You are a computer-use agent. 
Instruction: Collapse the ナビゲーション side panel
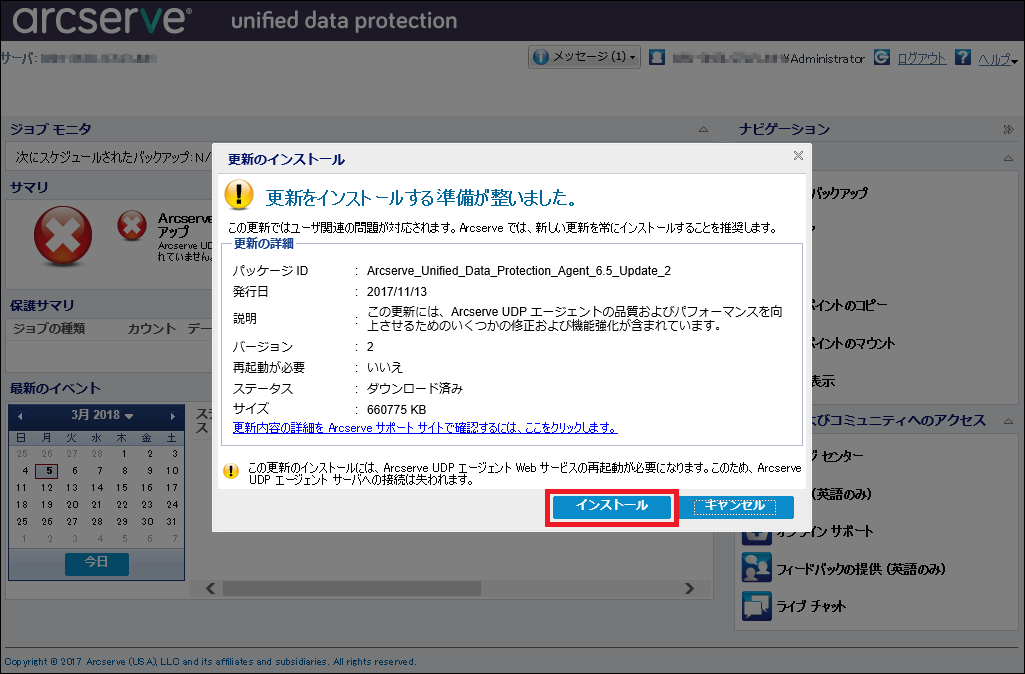coord(1009,129)
